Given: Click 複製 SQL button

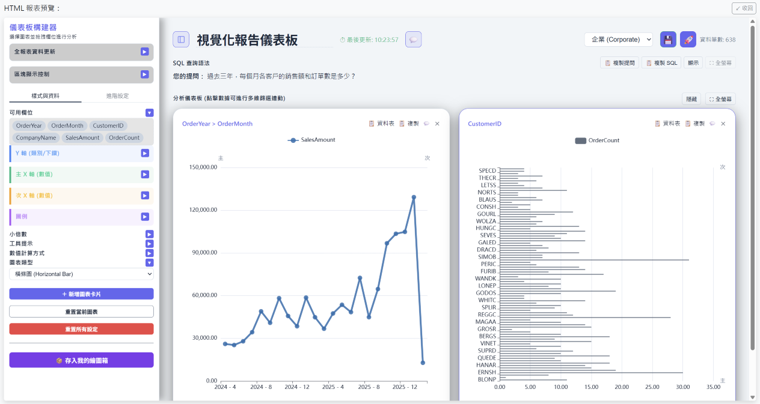Looking at the screenshot, I should click(661, 63).
